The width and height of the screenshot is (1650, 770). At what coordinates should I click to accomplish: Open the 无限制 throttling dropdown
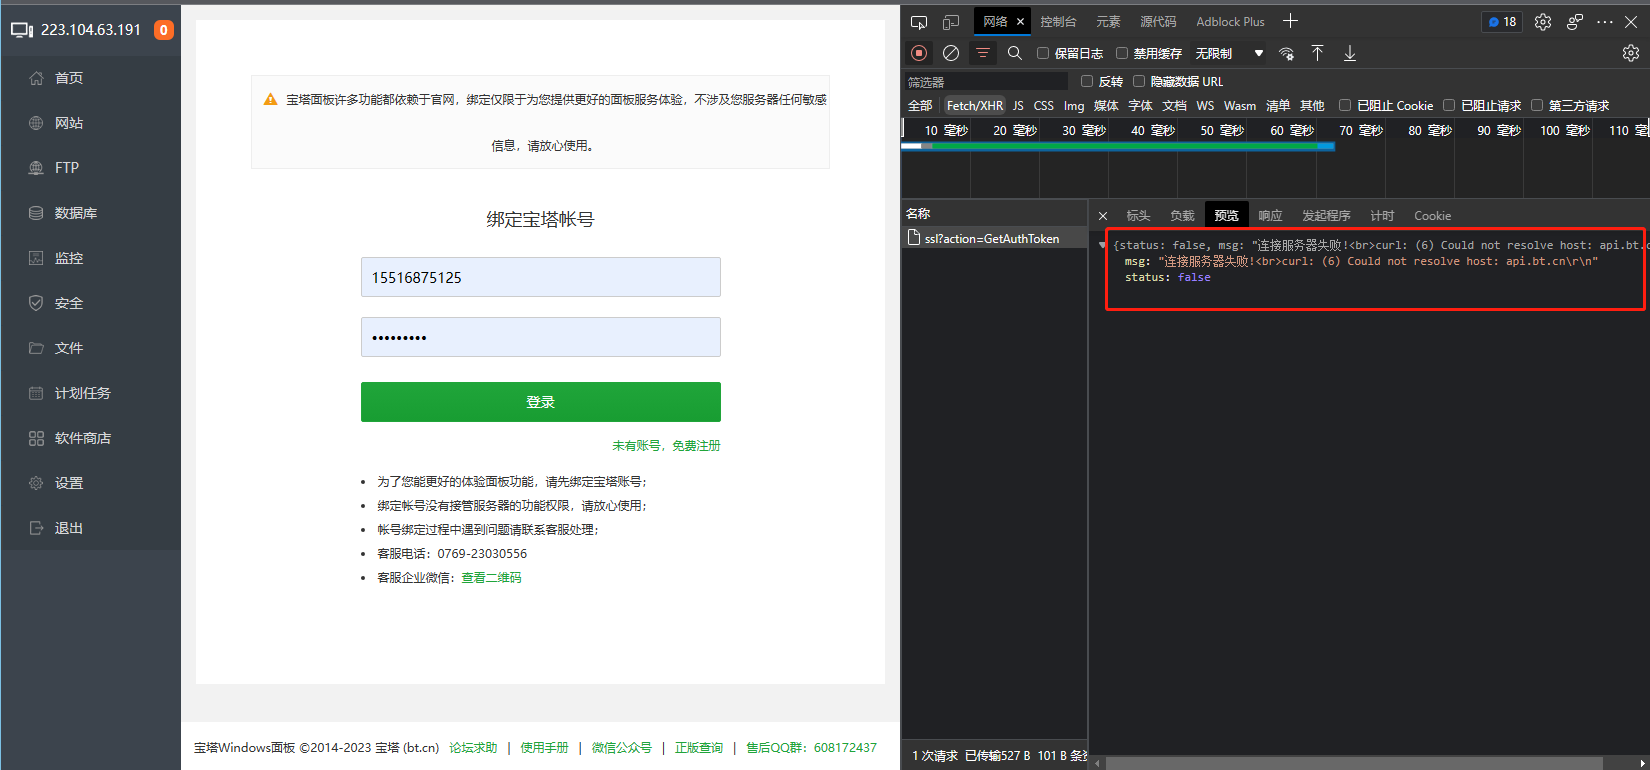pyautogui.click(x=1229, y=54)
